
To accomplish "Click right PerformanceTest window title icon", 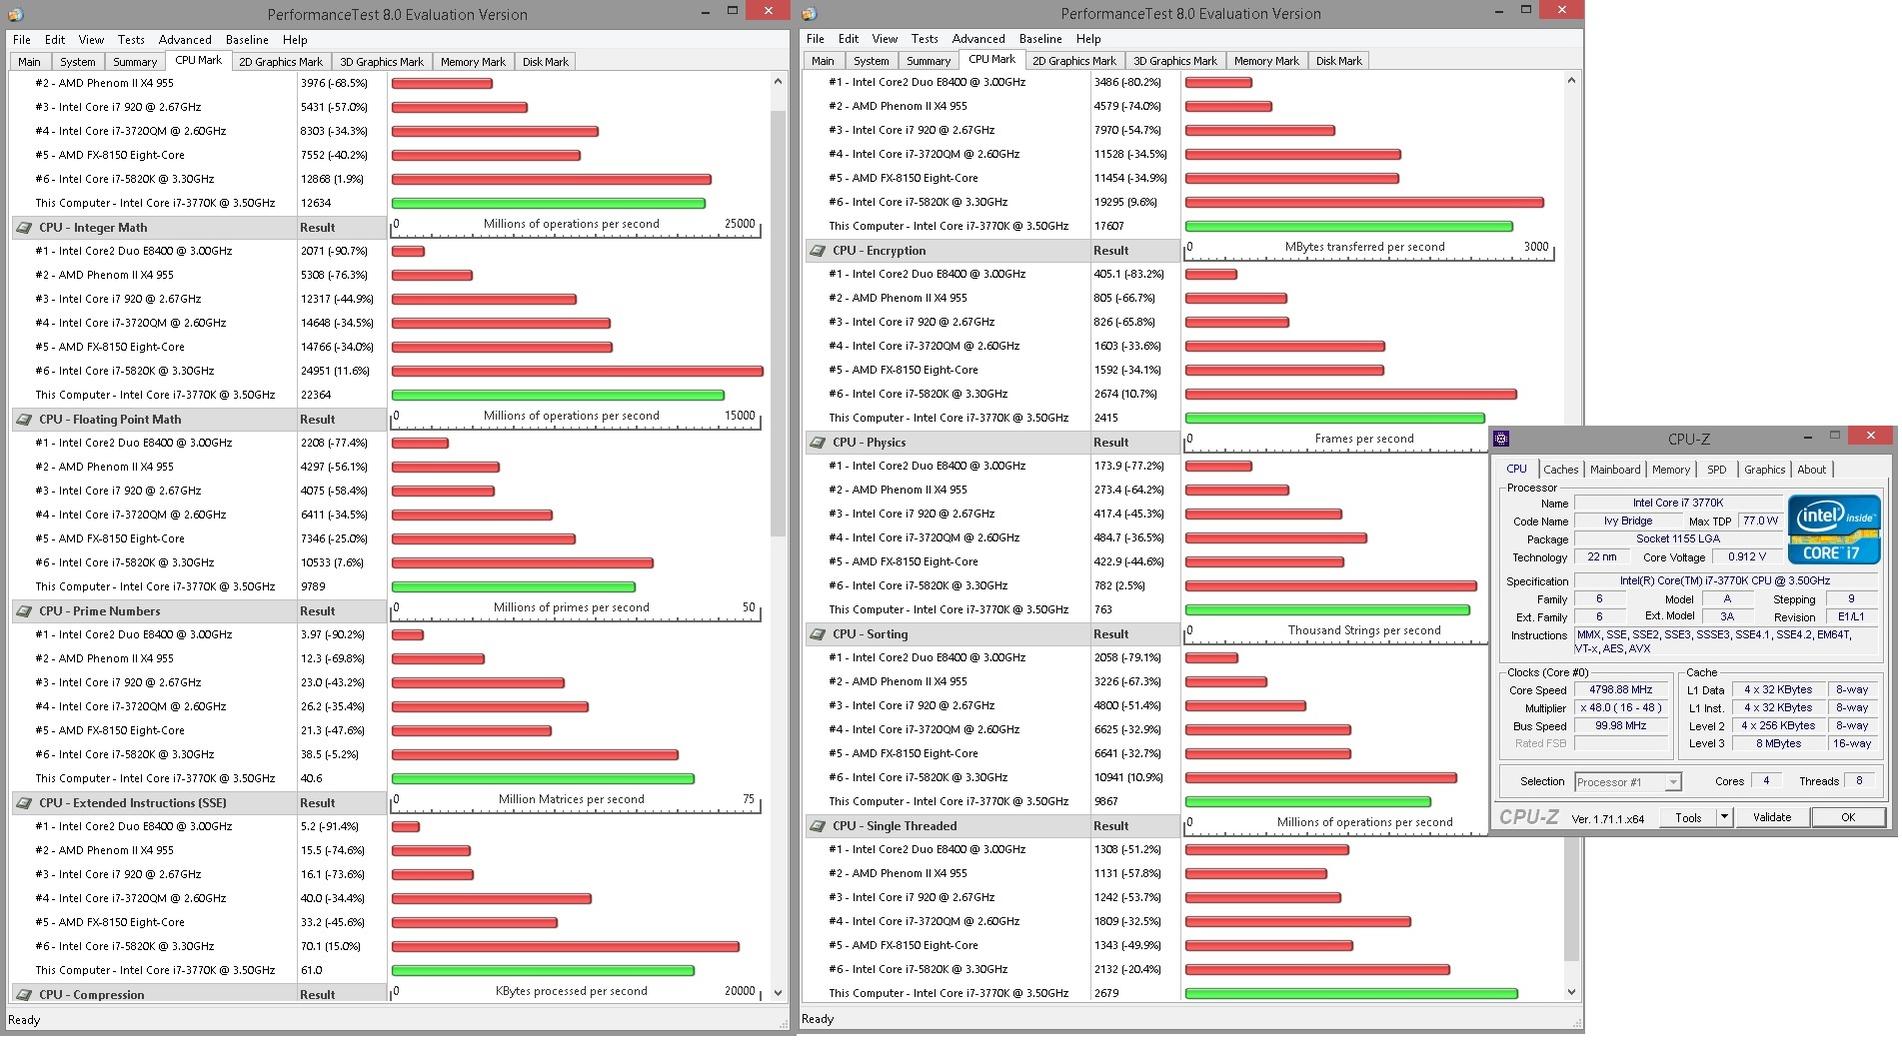I will 809,14.
